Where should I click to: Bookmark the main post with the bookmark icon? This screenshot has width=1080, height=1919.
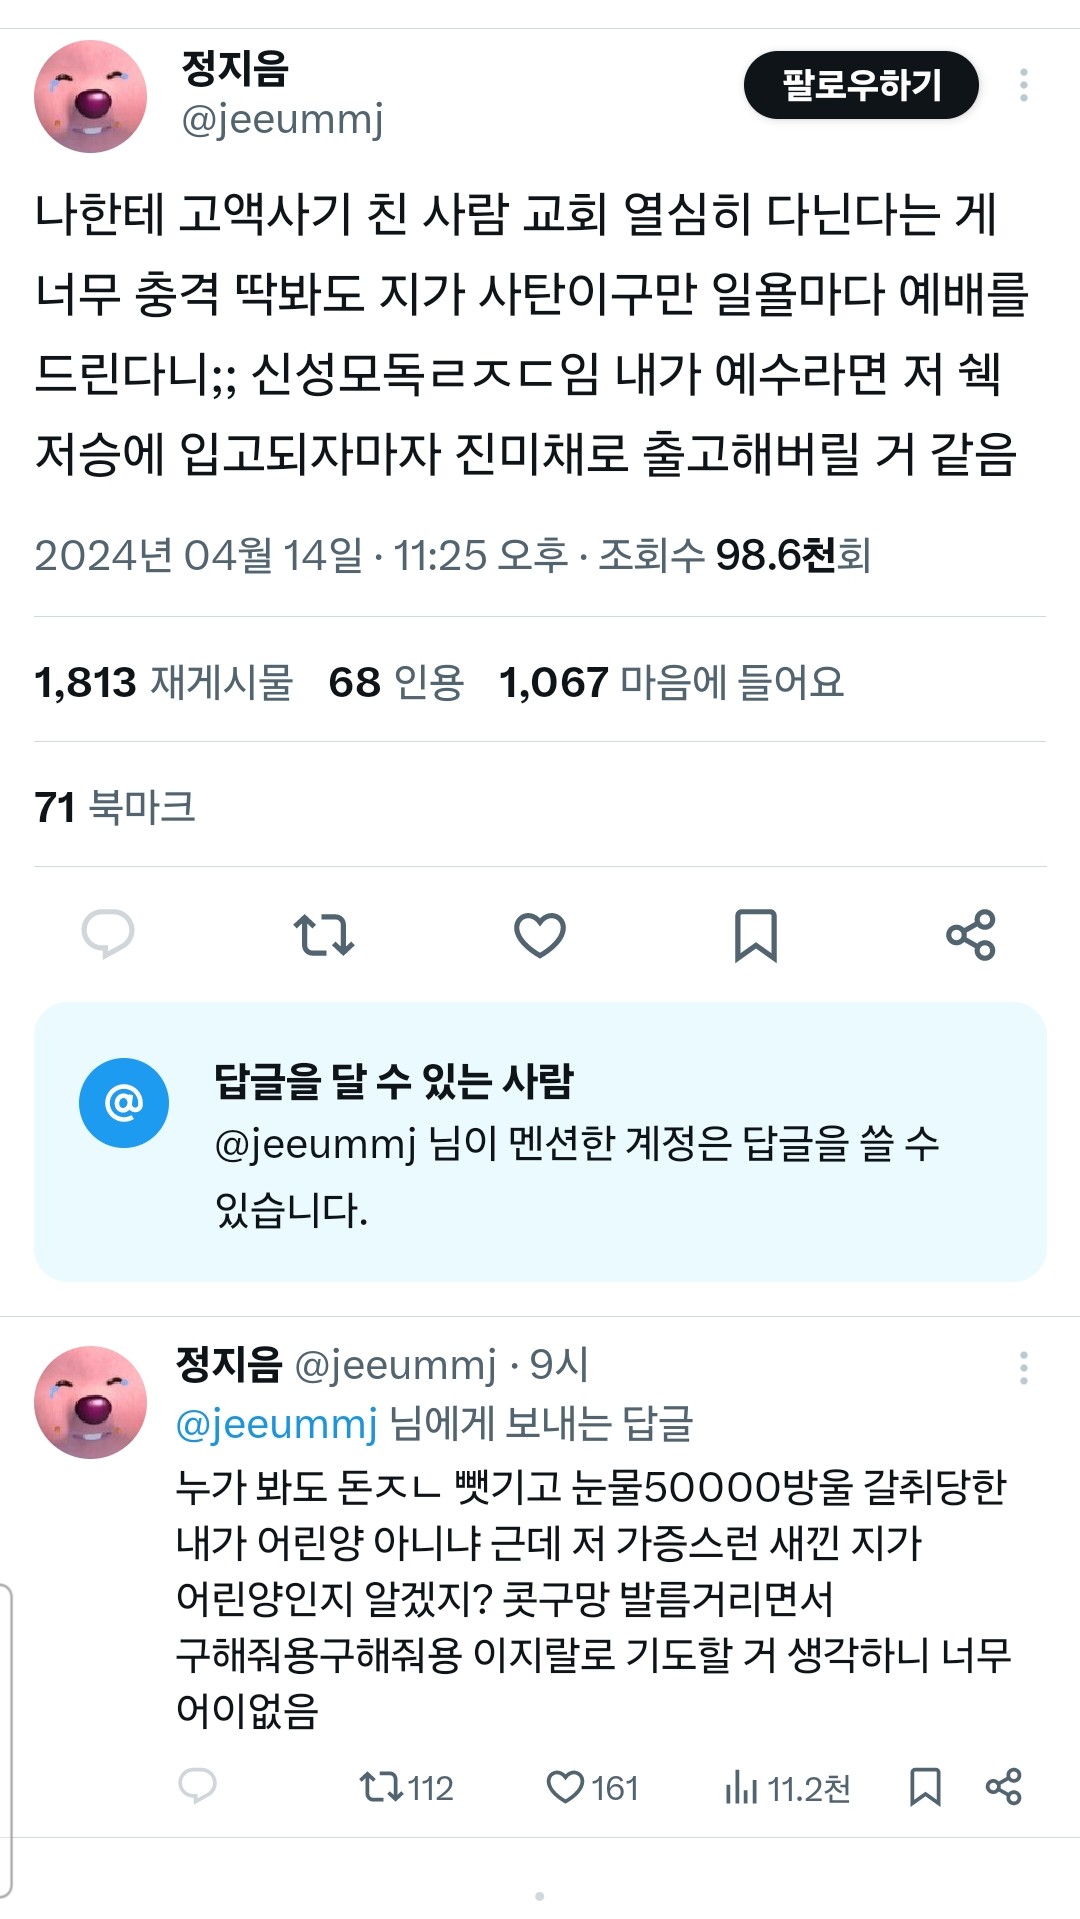(x=756, y=935)
